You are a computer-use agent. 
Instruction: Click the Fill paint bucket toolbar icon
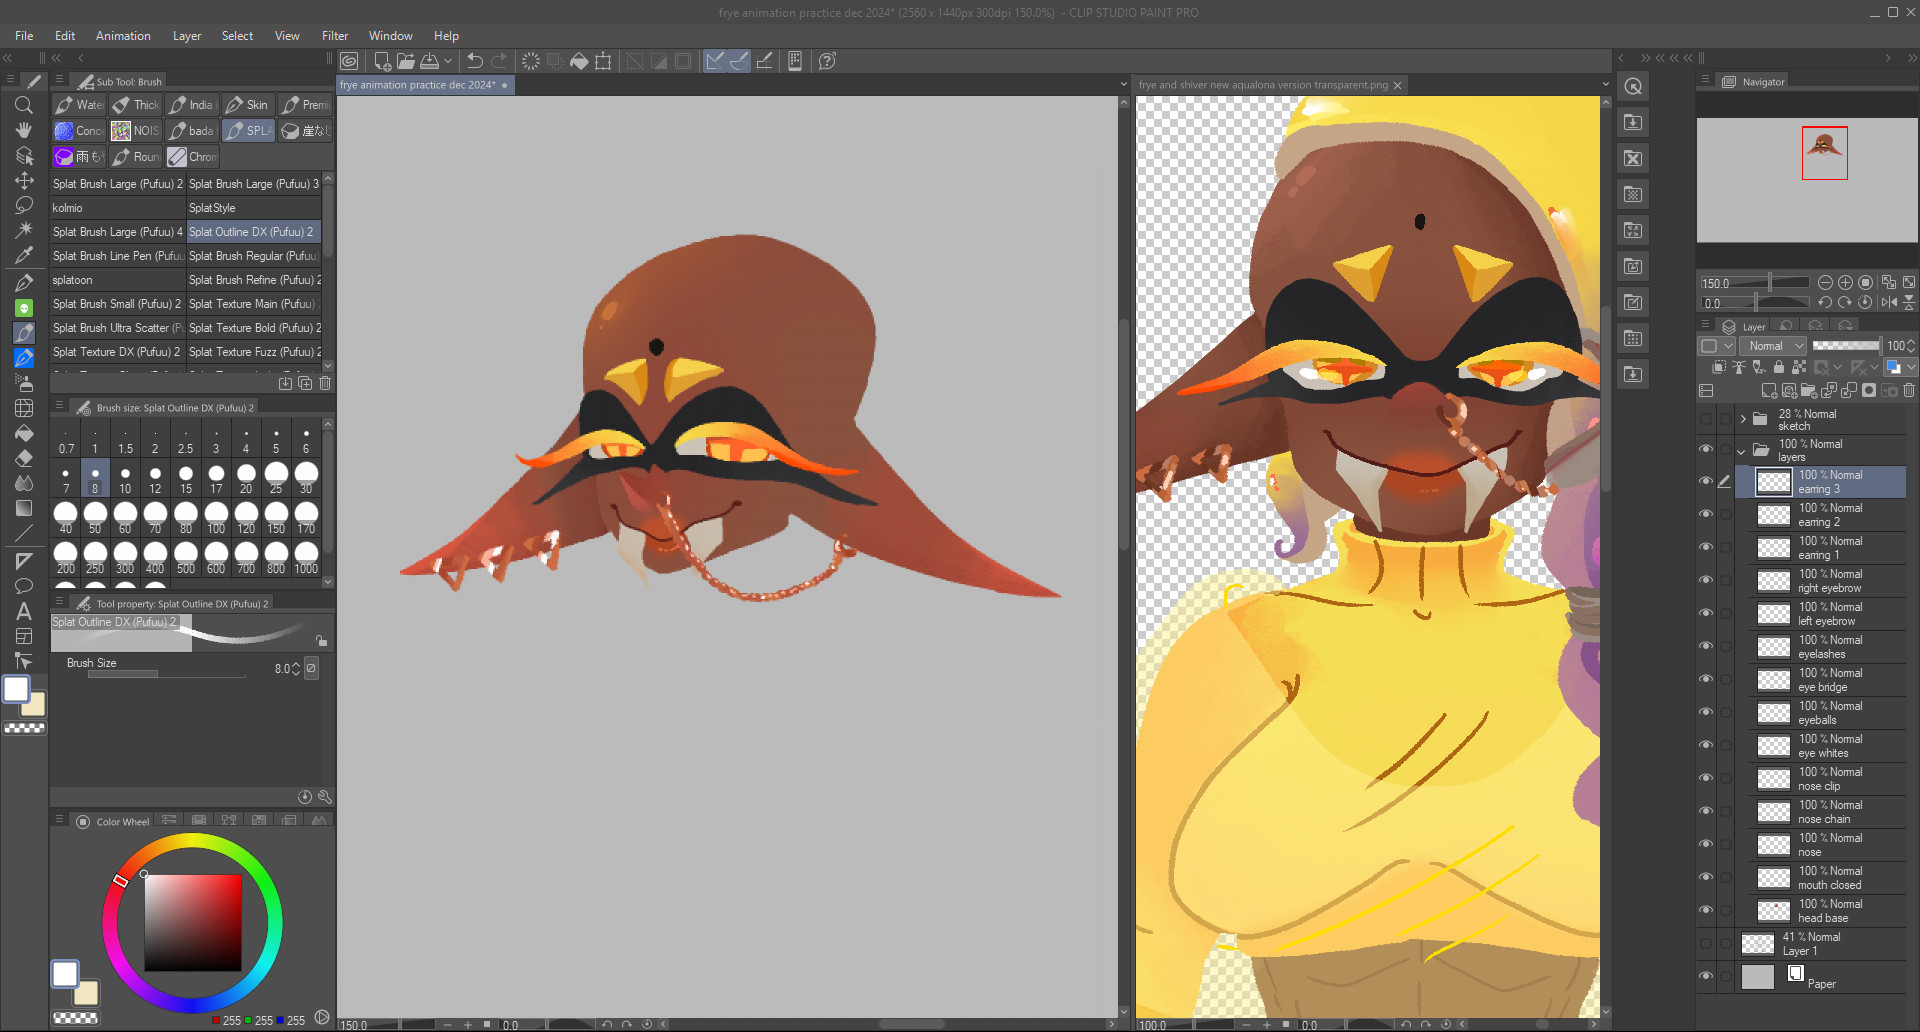tap(579, 61)
